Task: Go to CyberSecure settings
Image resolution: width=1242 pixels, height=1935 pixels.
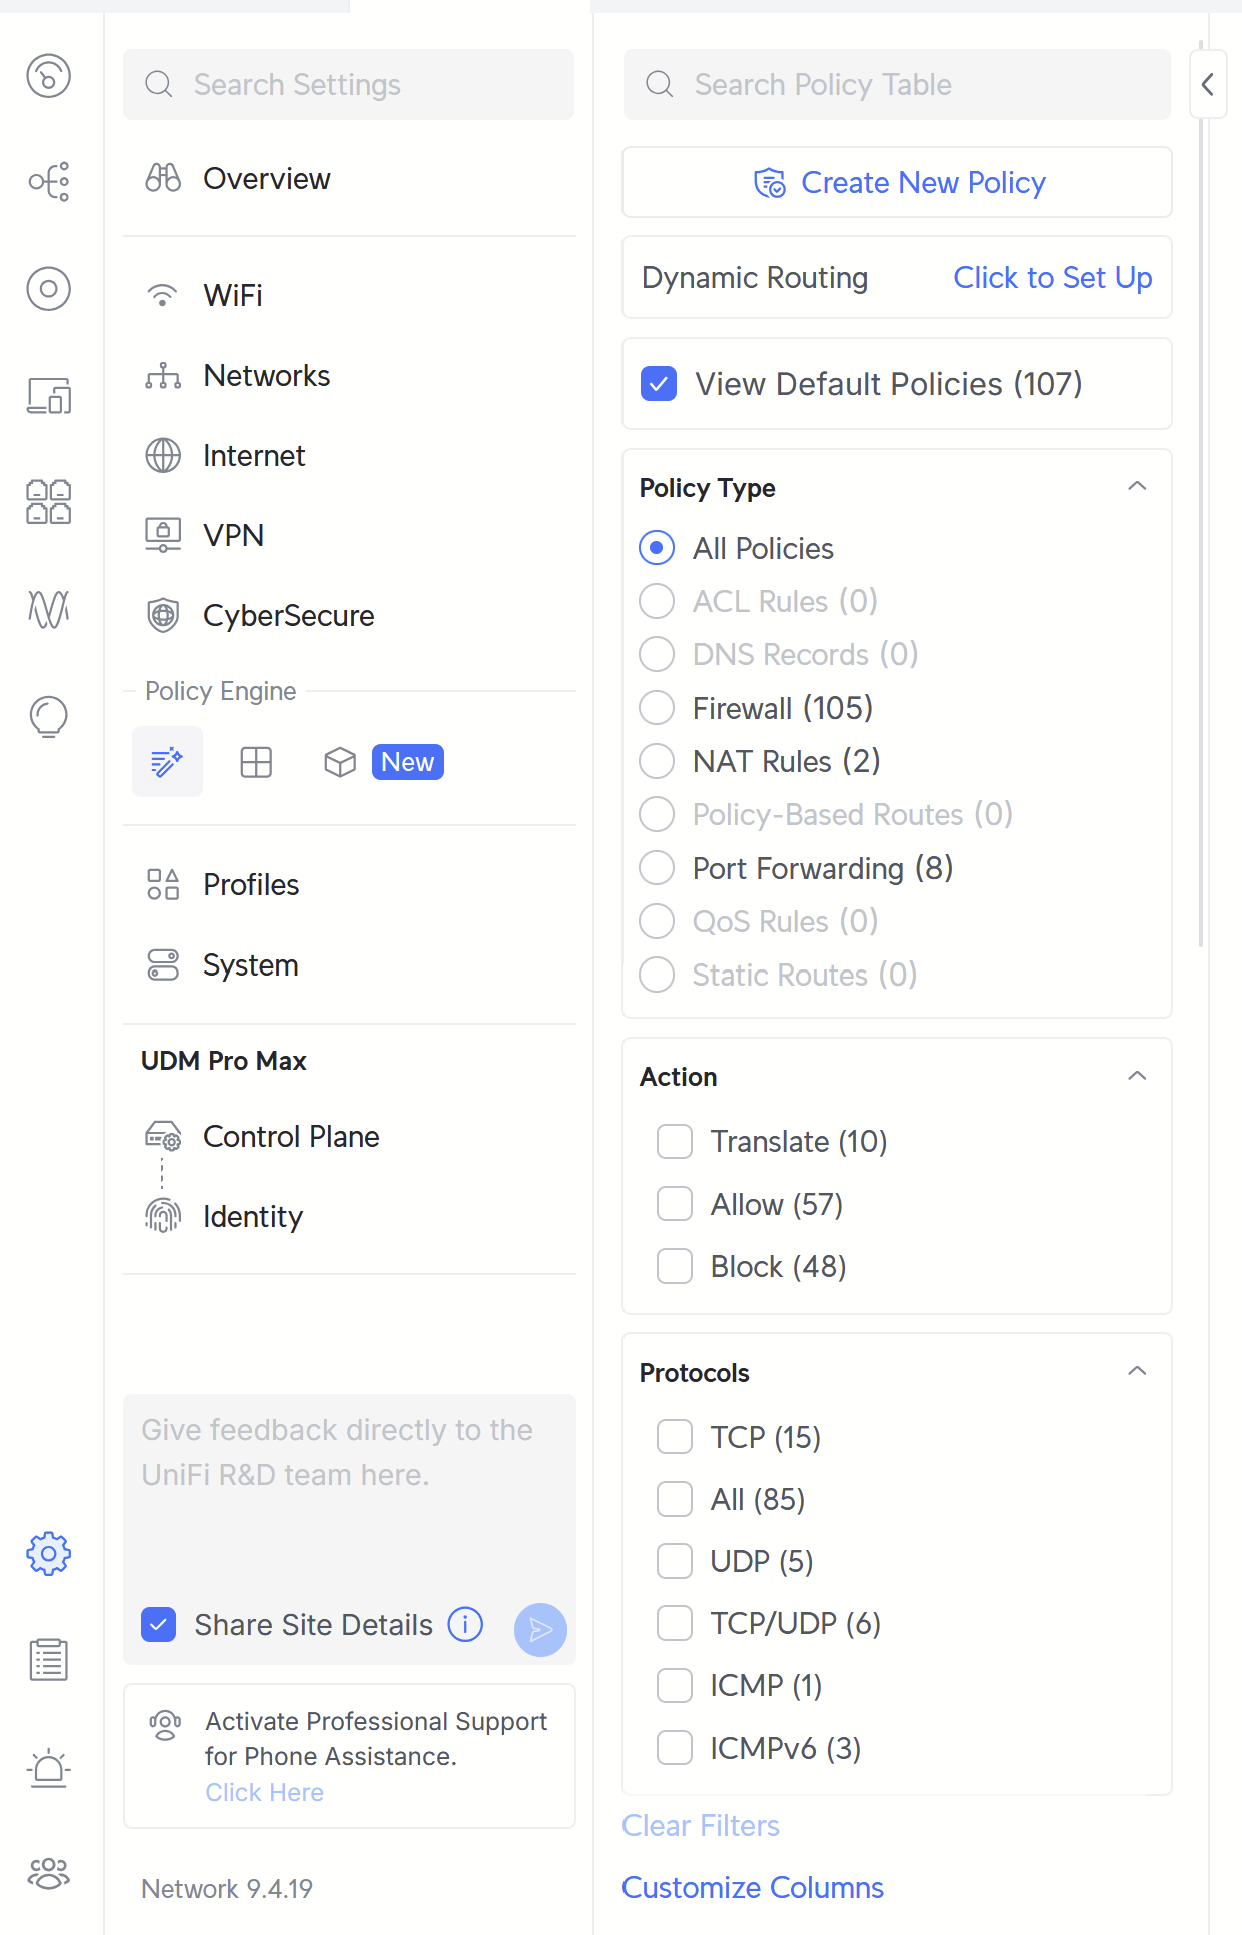Action: [x=288, y=616]
